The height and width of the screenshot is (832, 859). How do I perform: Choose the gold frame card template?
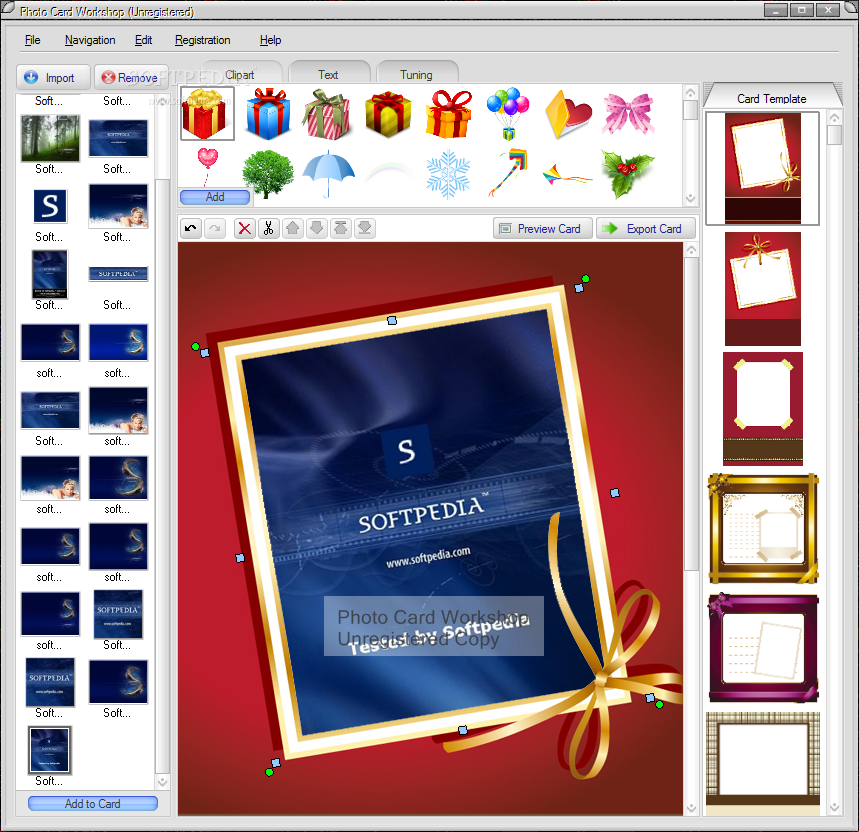pos(763,529)
